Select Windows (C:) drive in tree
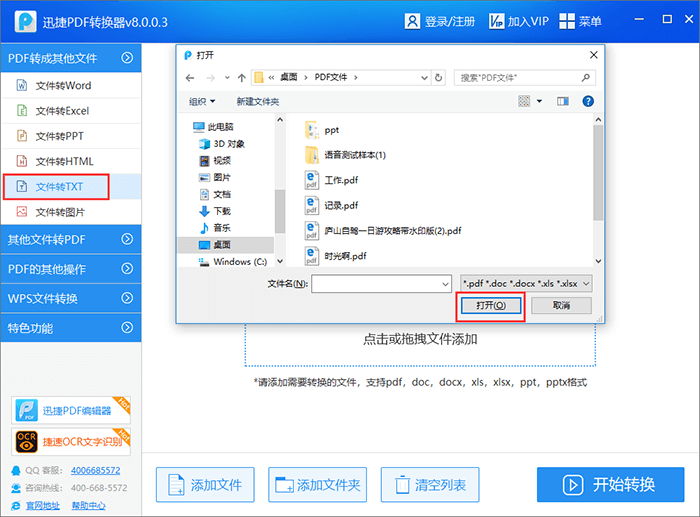The image size is (700, 517). (233, 262)
